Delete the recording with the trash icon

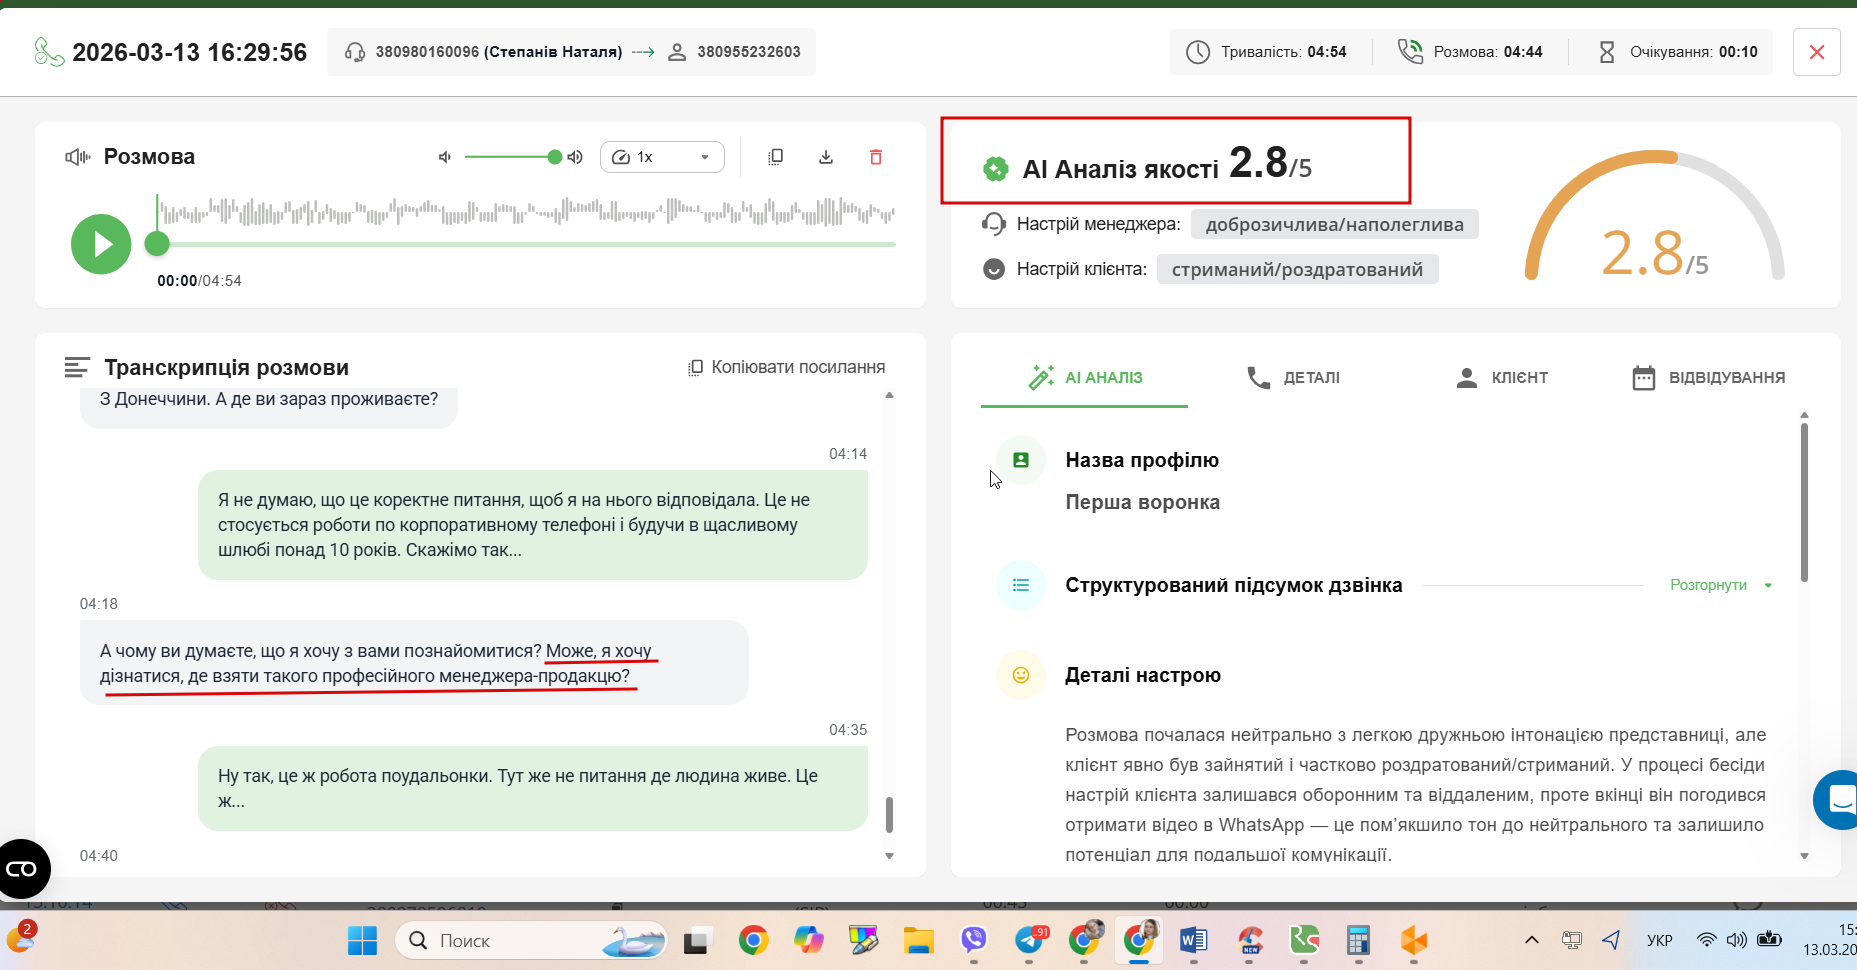pyautogui.click(x=876, y=157)
